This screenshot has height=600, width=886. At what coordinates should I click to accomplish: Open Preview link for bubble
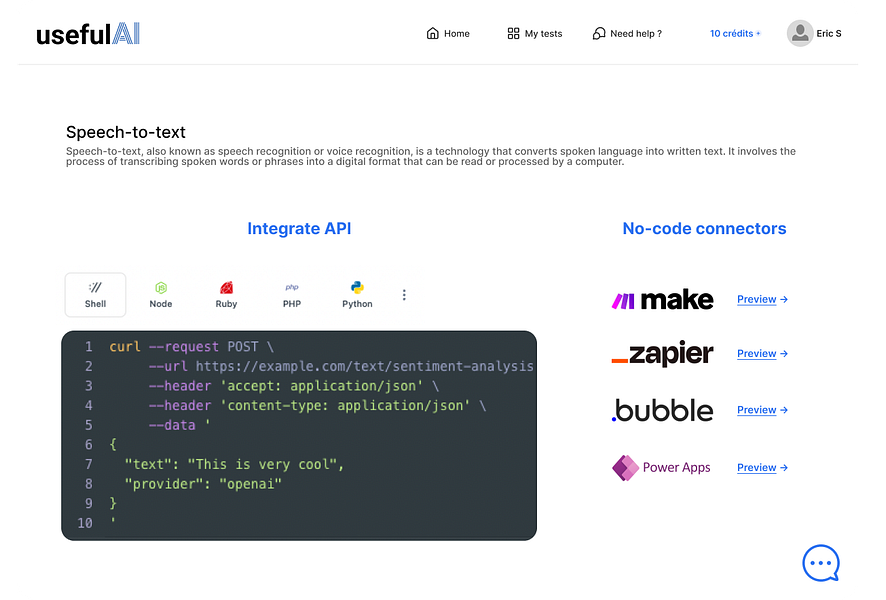click(762, 410)
